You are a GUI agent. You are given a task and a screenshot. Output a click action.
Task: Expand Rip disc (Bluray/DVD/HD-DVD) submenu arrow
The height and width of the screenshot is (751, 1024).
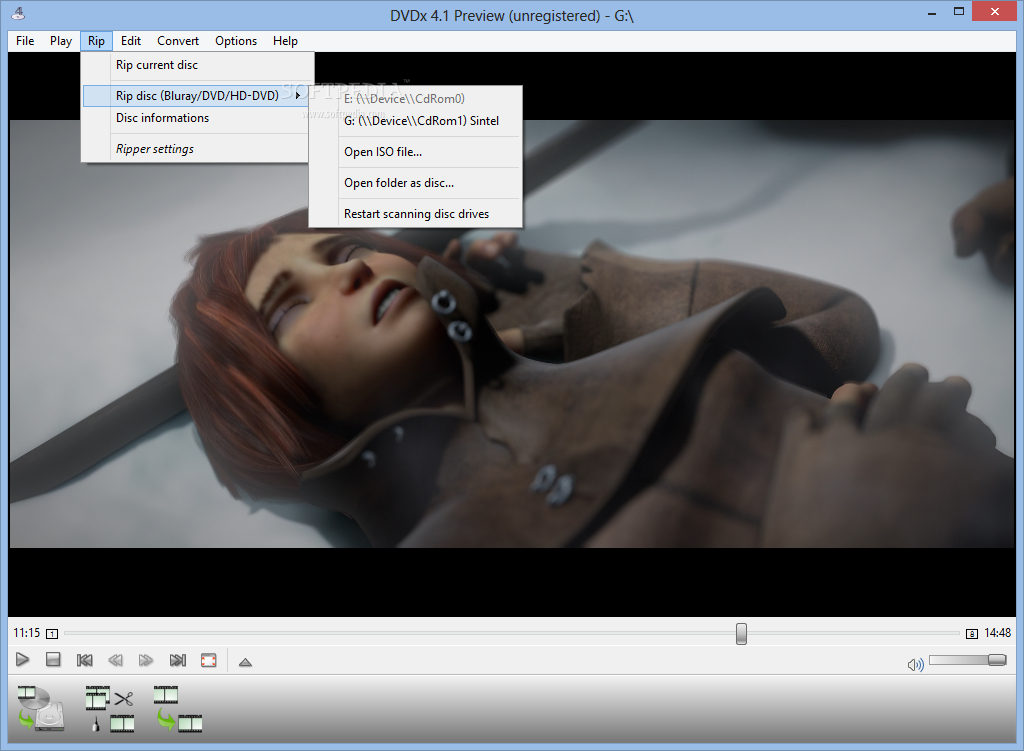click(x=298, y=95)
